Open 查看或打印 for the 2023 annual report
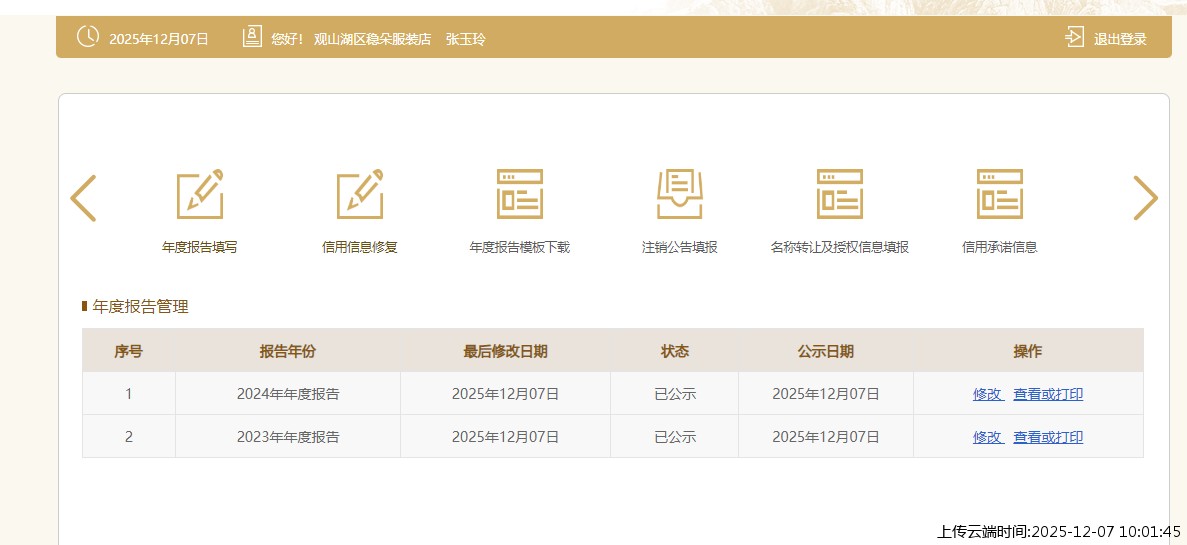Viewport: 1187px width, 545px height. [x=1048, y=437]
